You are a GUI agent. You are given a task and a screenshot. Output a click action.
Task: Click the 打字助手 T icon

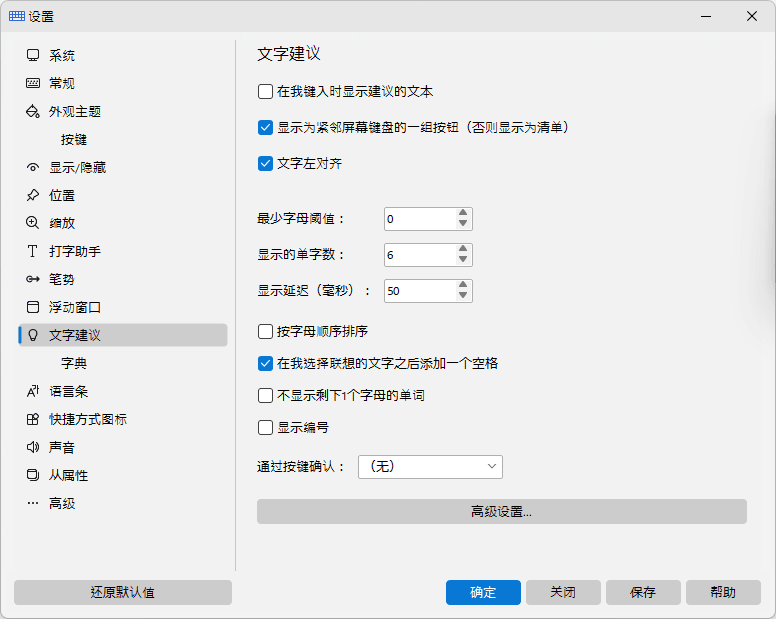(x=33, y=251)
